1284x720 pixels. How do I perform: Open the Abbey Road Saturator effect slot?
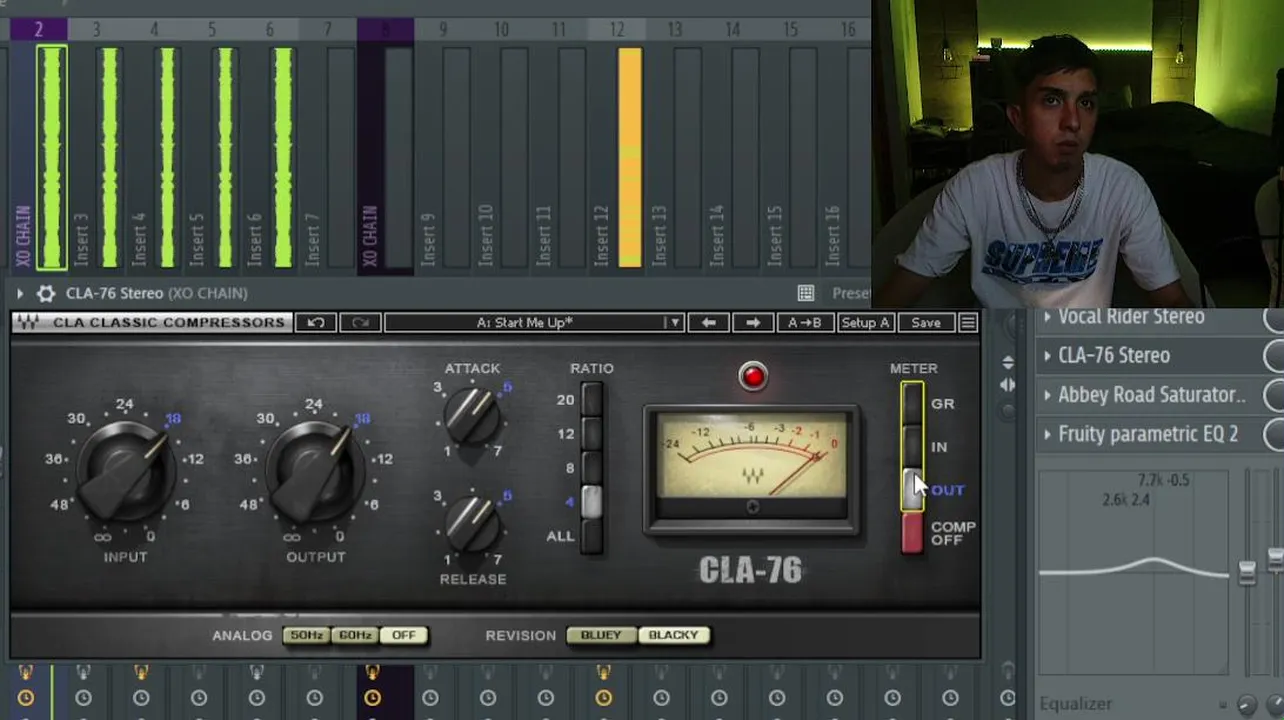coord(1152,395)
